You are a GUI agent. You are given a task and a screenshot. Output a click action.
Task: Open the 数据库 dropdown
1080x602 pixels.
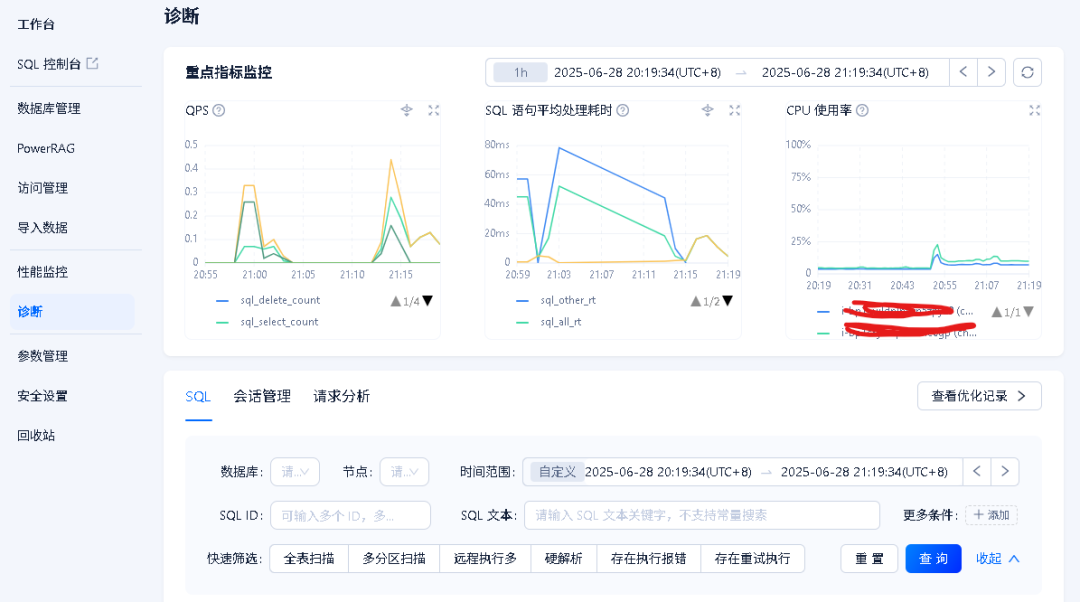pyautogui.click(x=295, y=472)
